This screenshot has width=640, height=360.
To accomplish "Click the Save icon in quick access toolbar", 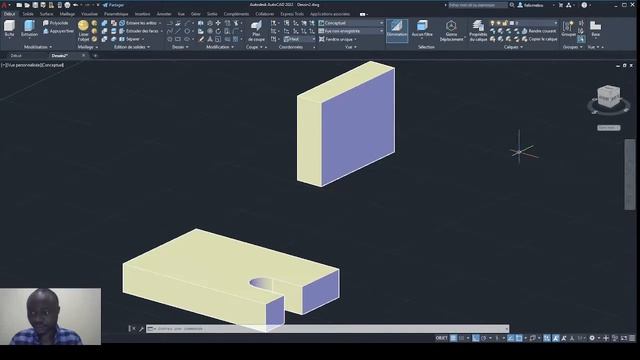I will (35, 5).
